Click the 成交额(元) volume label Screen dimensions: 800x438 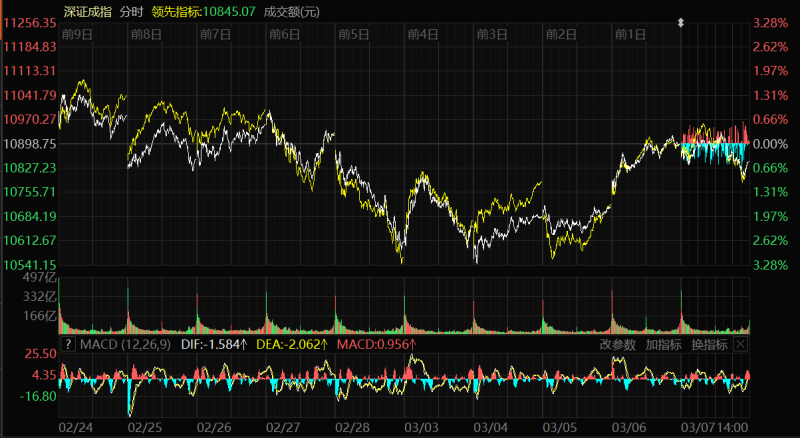[292, 12]
